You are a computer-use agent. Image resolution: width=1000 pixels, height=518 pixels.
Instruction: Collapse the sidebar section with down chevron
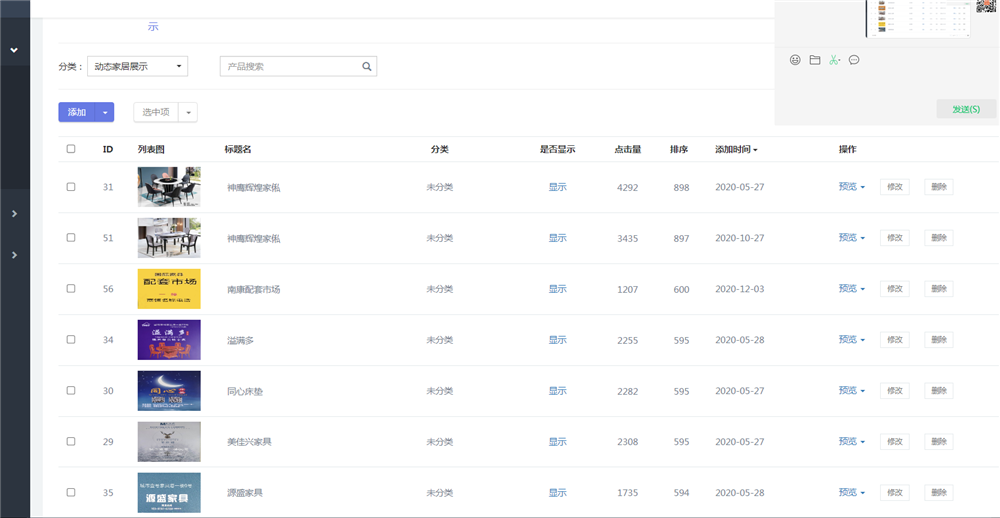click(14, 50)
